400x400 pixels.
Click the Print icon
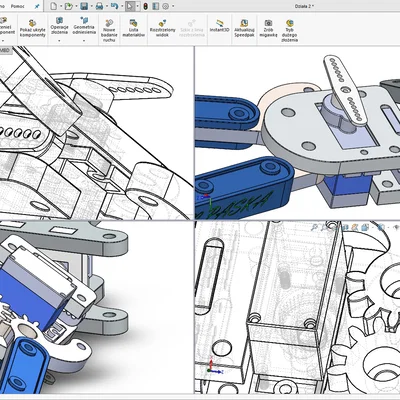99,6
